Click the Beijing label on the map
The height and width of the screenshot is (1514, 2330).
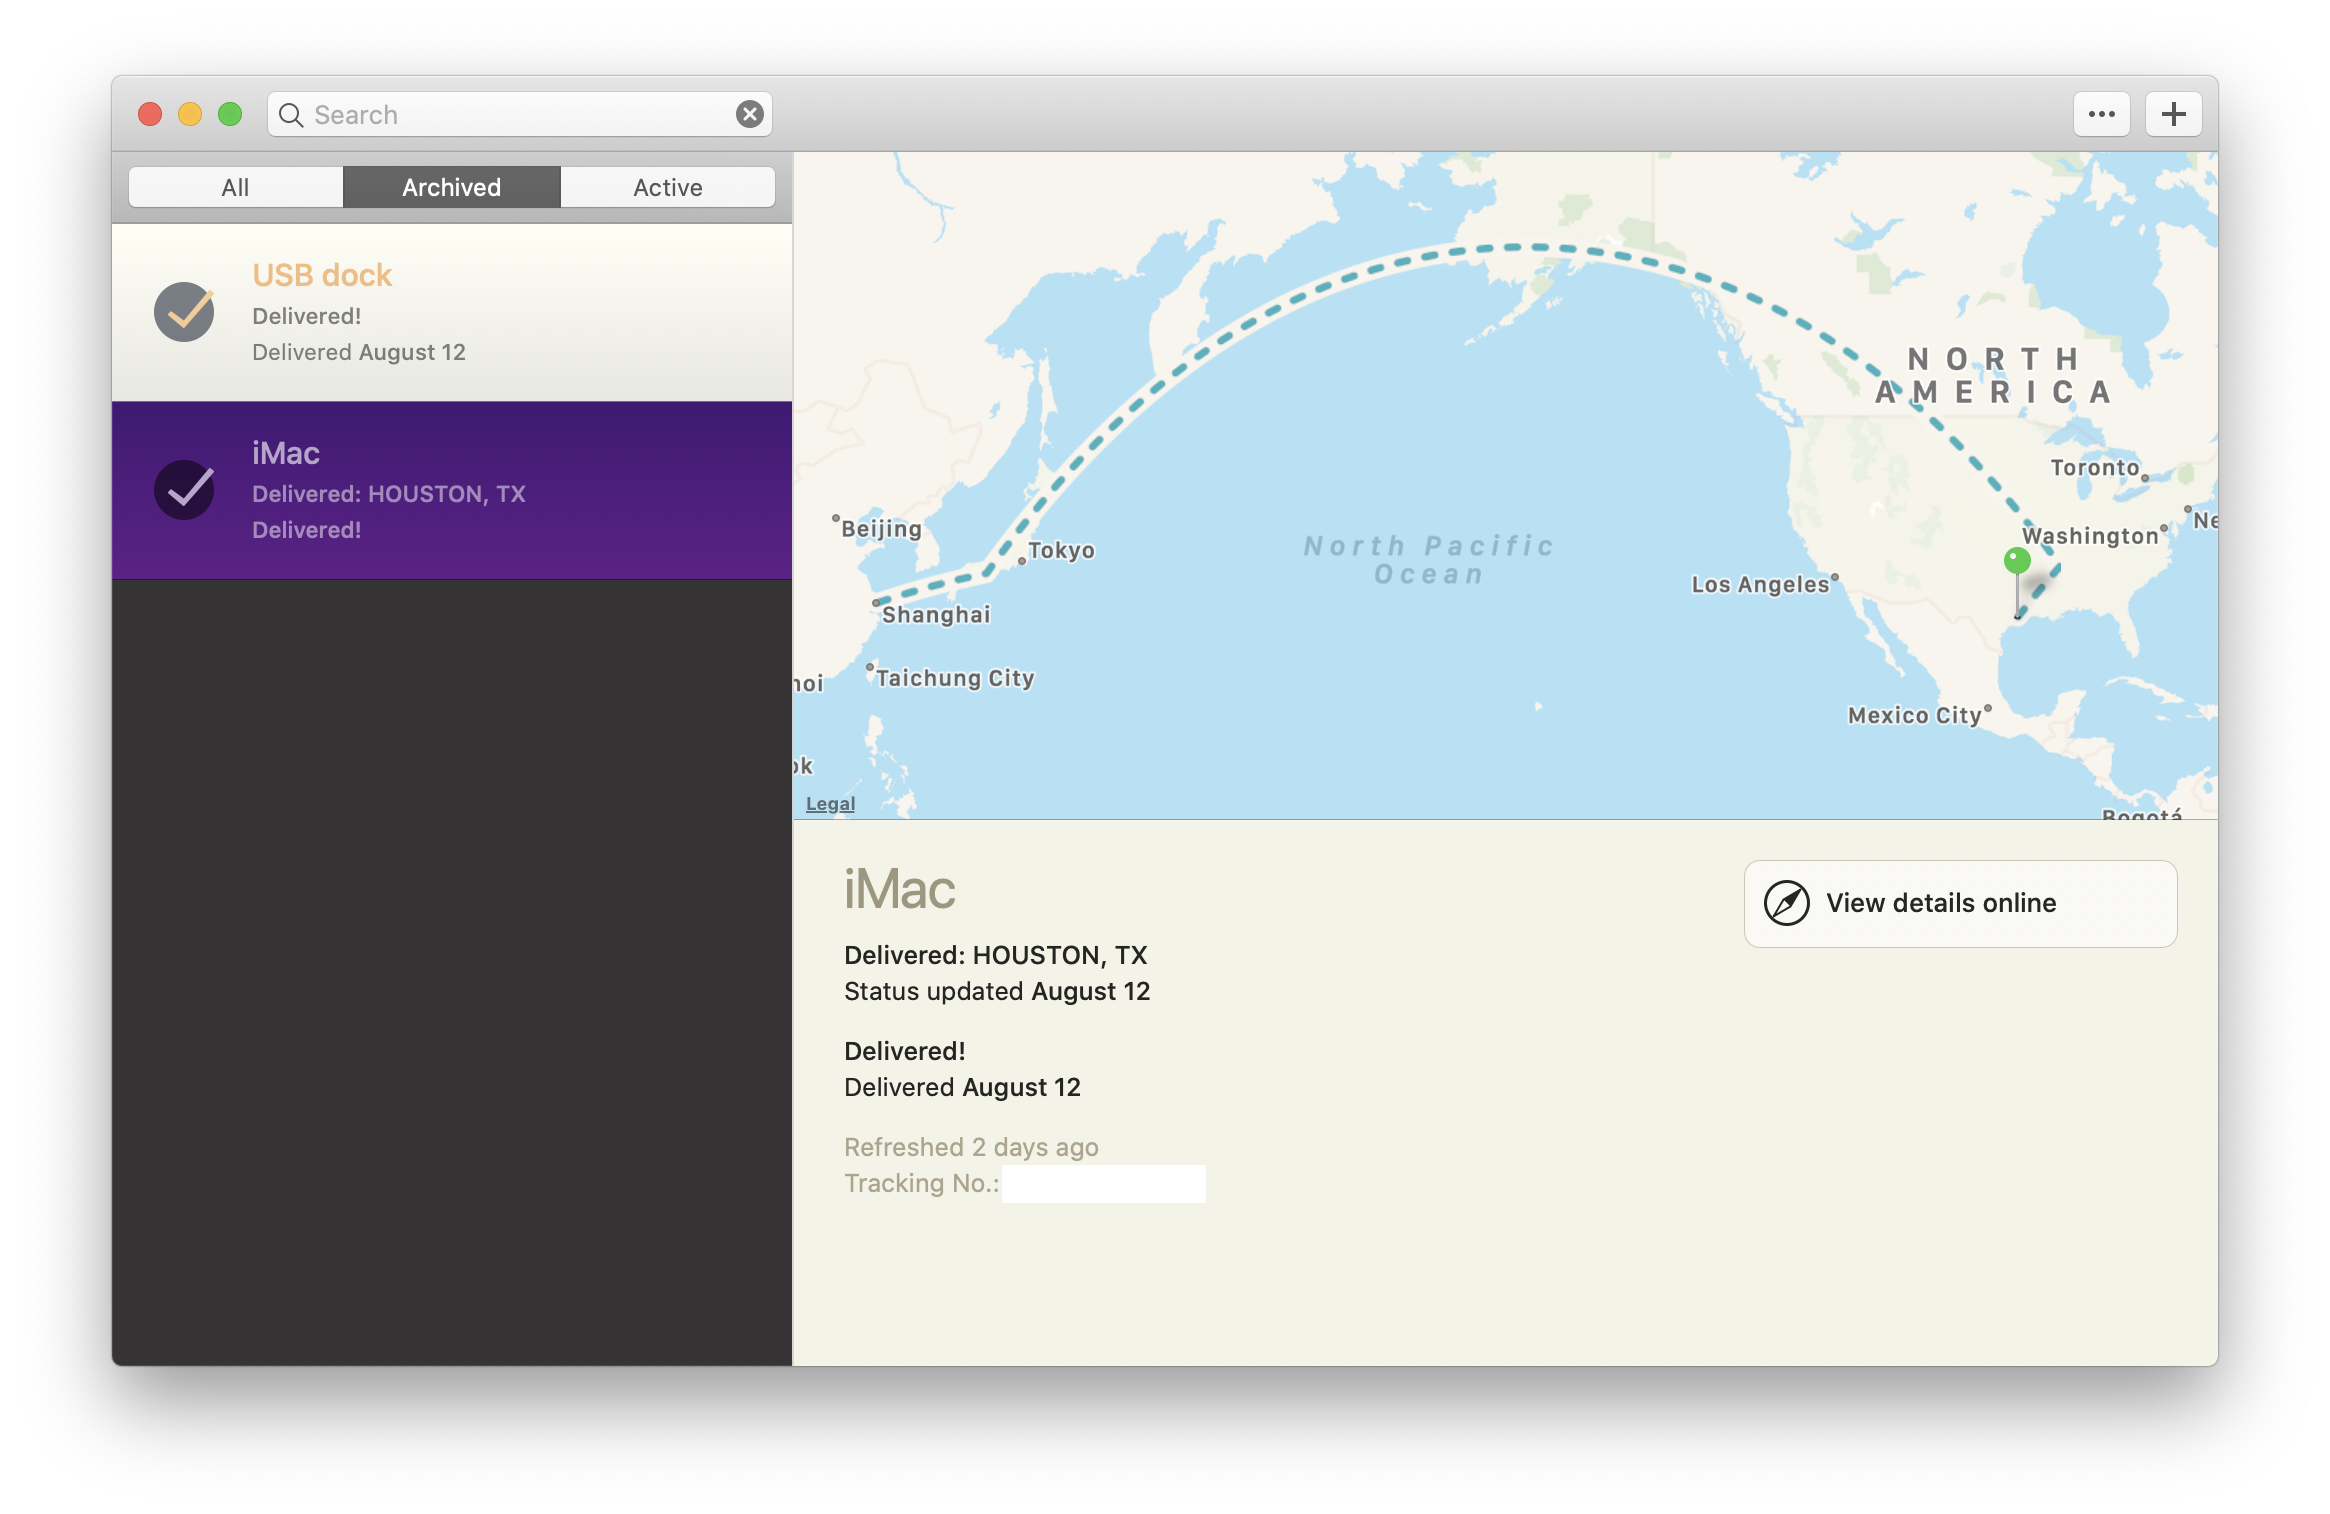(881, 529)
